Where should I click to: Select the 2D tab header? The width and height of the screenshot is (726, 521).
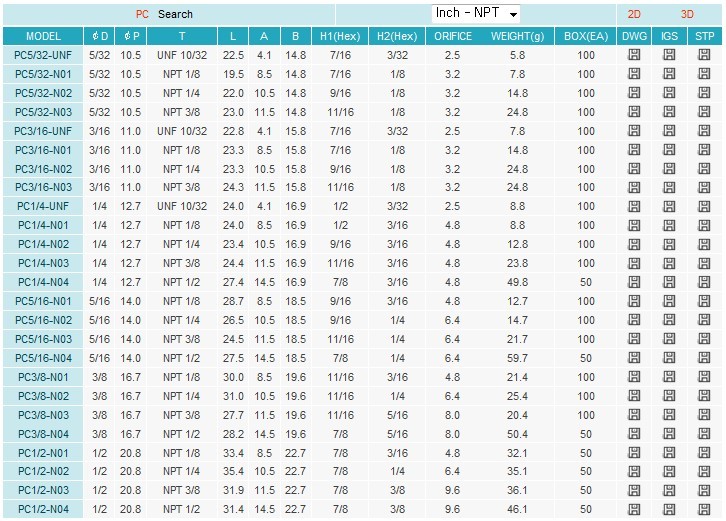(x=634, y=15)
